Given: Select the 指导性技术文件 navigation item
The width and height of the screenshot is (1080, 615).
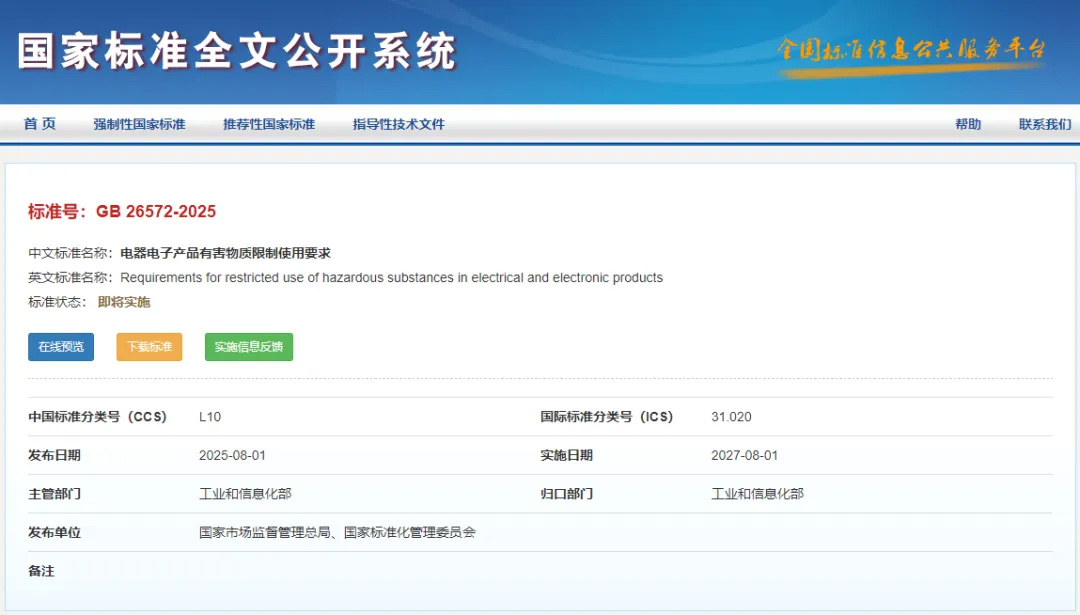Looking at the screenshot, I should pos(398,124).
